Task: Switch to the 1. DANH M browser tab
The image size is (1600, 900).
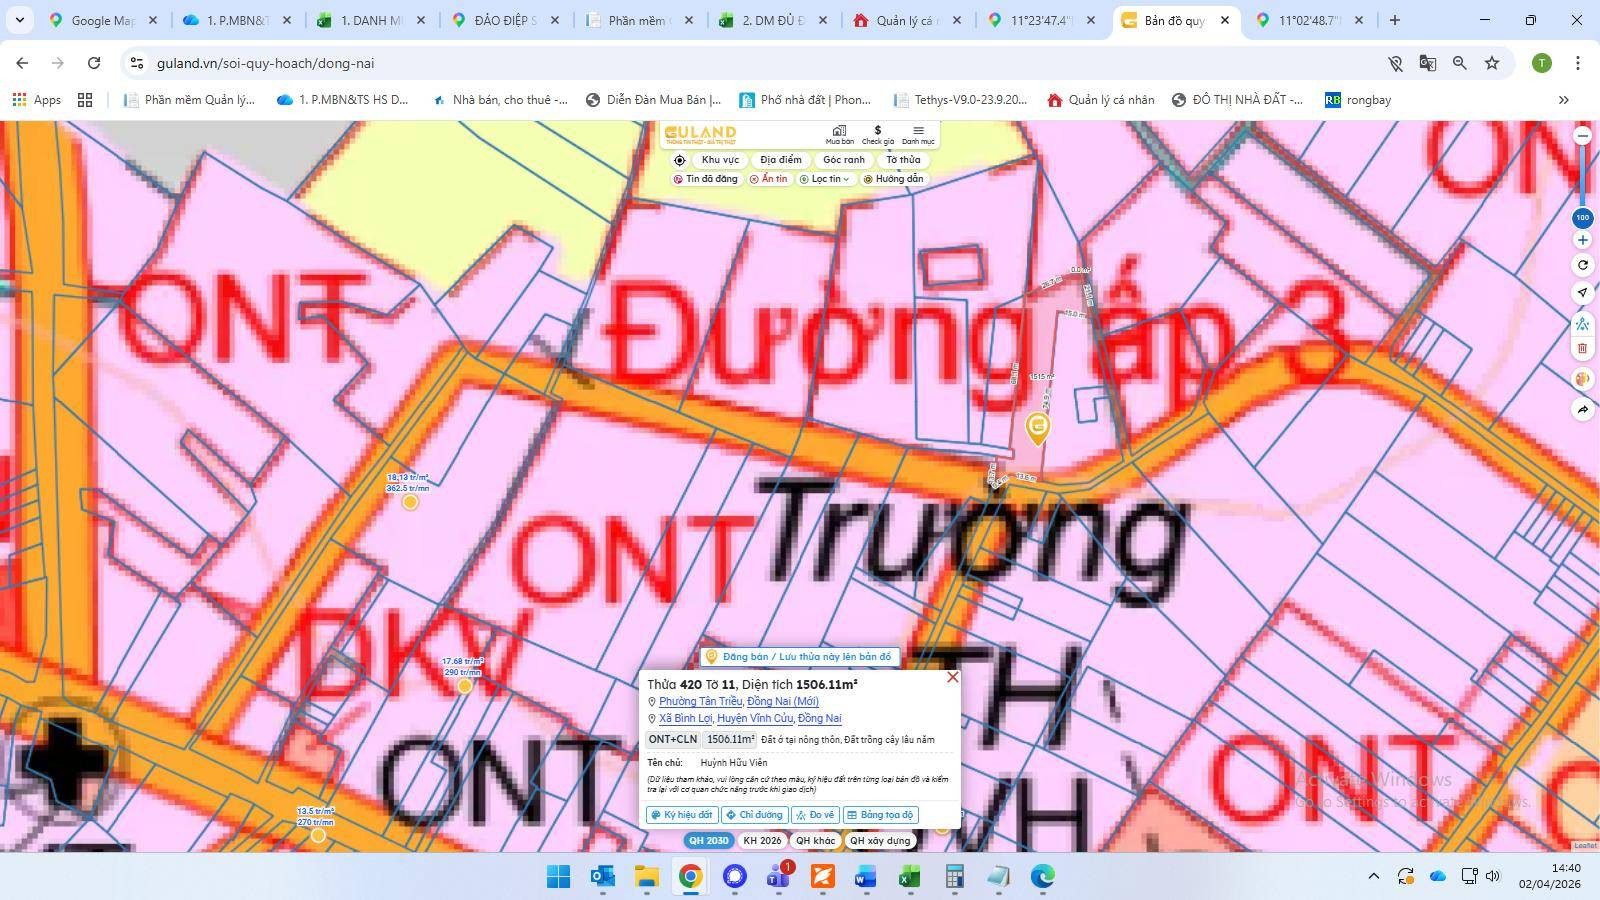Action: 371,20
